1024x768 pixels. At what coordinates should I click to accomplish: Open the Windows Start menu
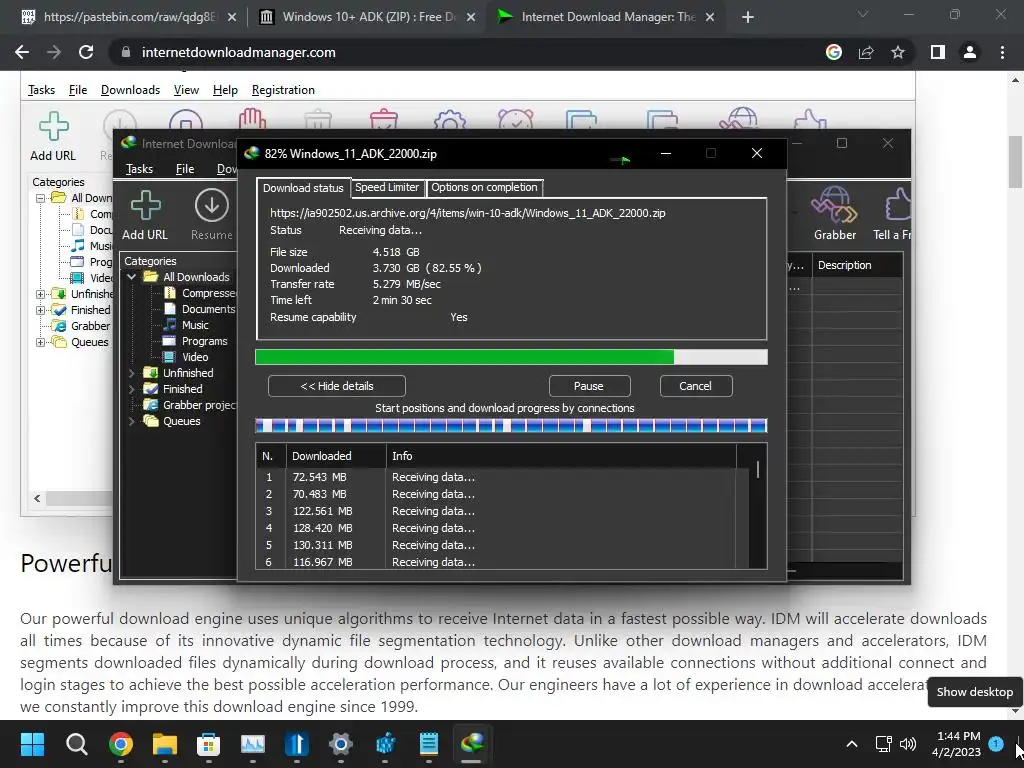(x=32, y=744)
